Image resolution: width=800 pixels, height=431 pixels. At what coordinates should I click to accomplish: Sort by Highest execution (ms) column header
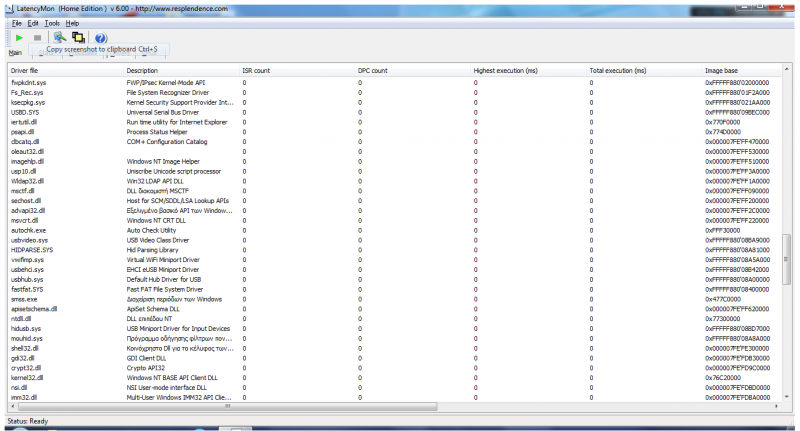(x=505, y=71)
